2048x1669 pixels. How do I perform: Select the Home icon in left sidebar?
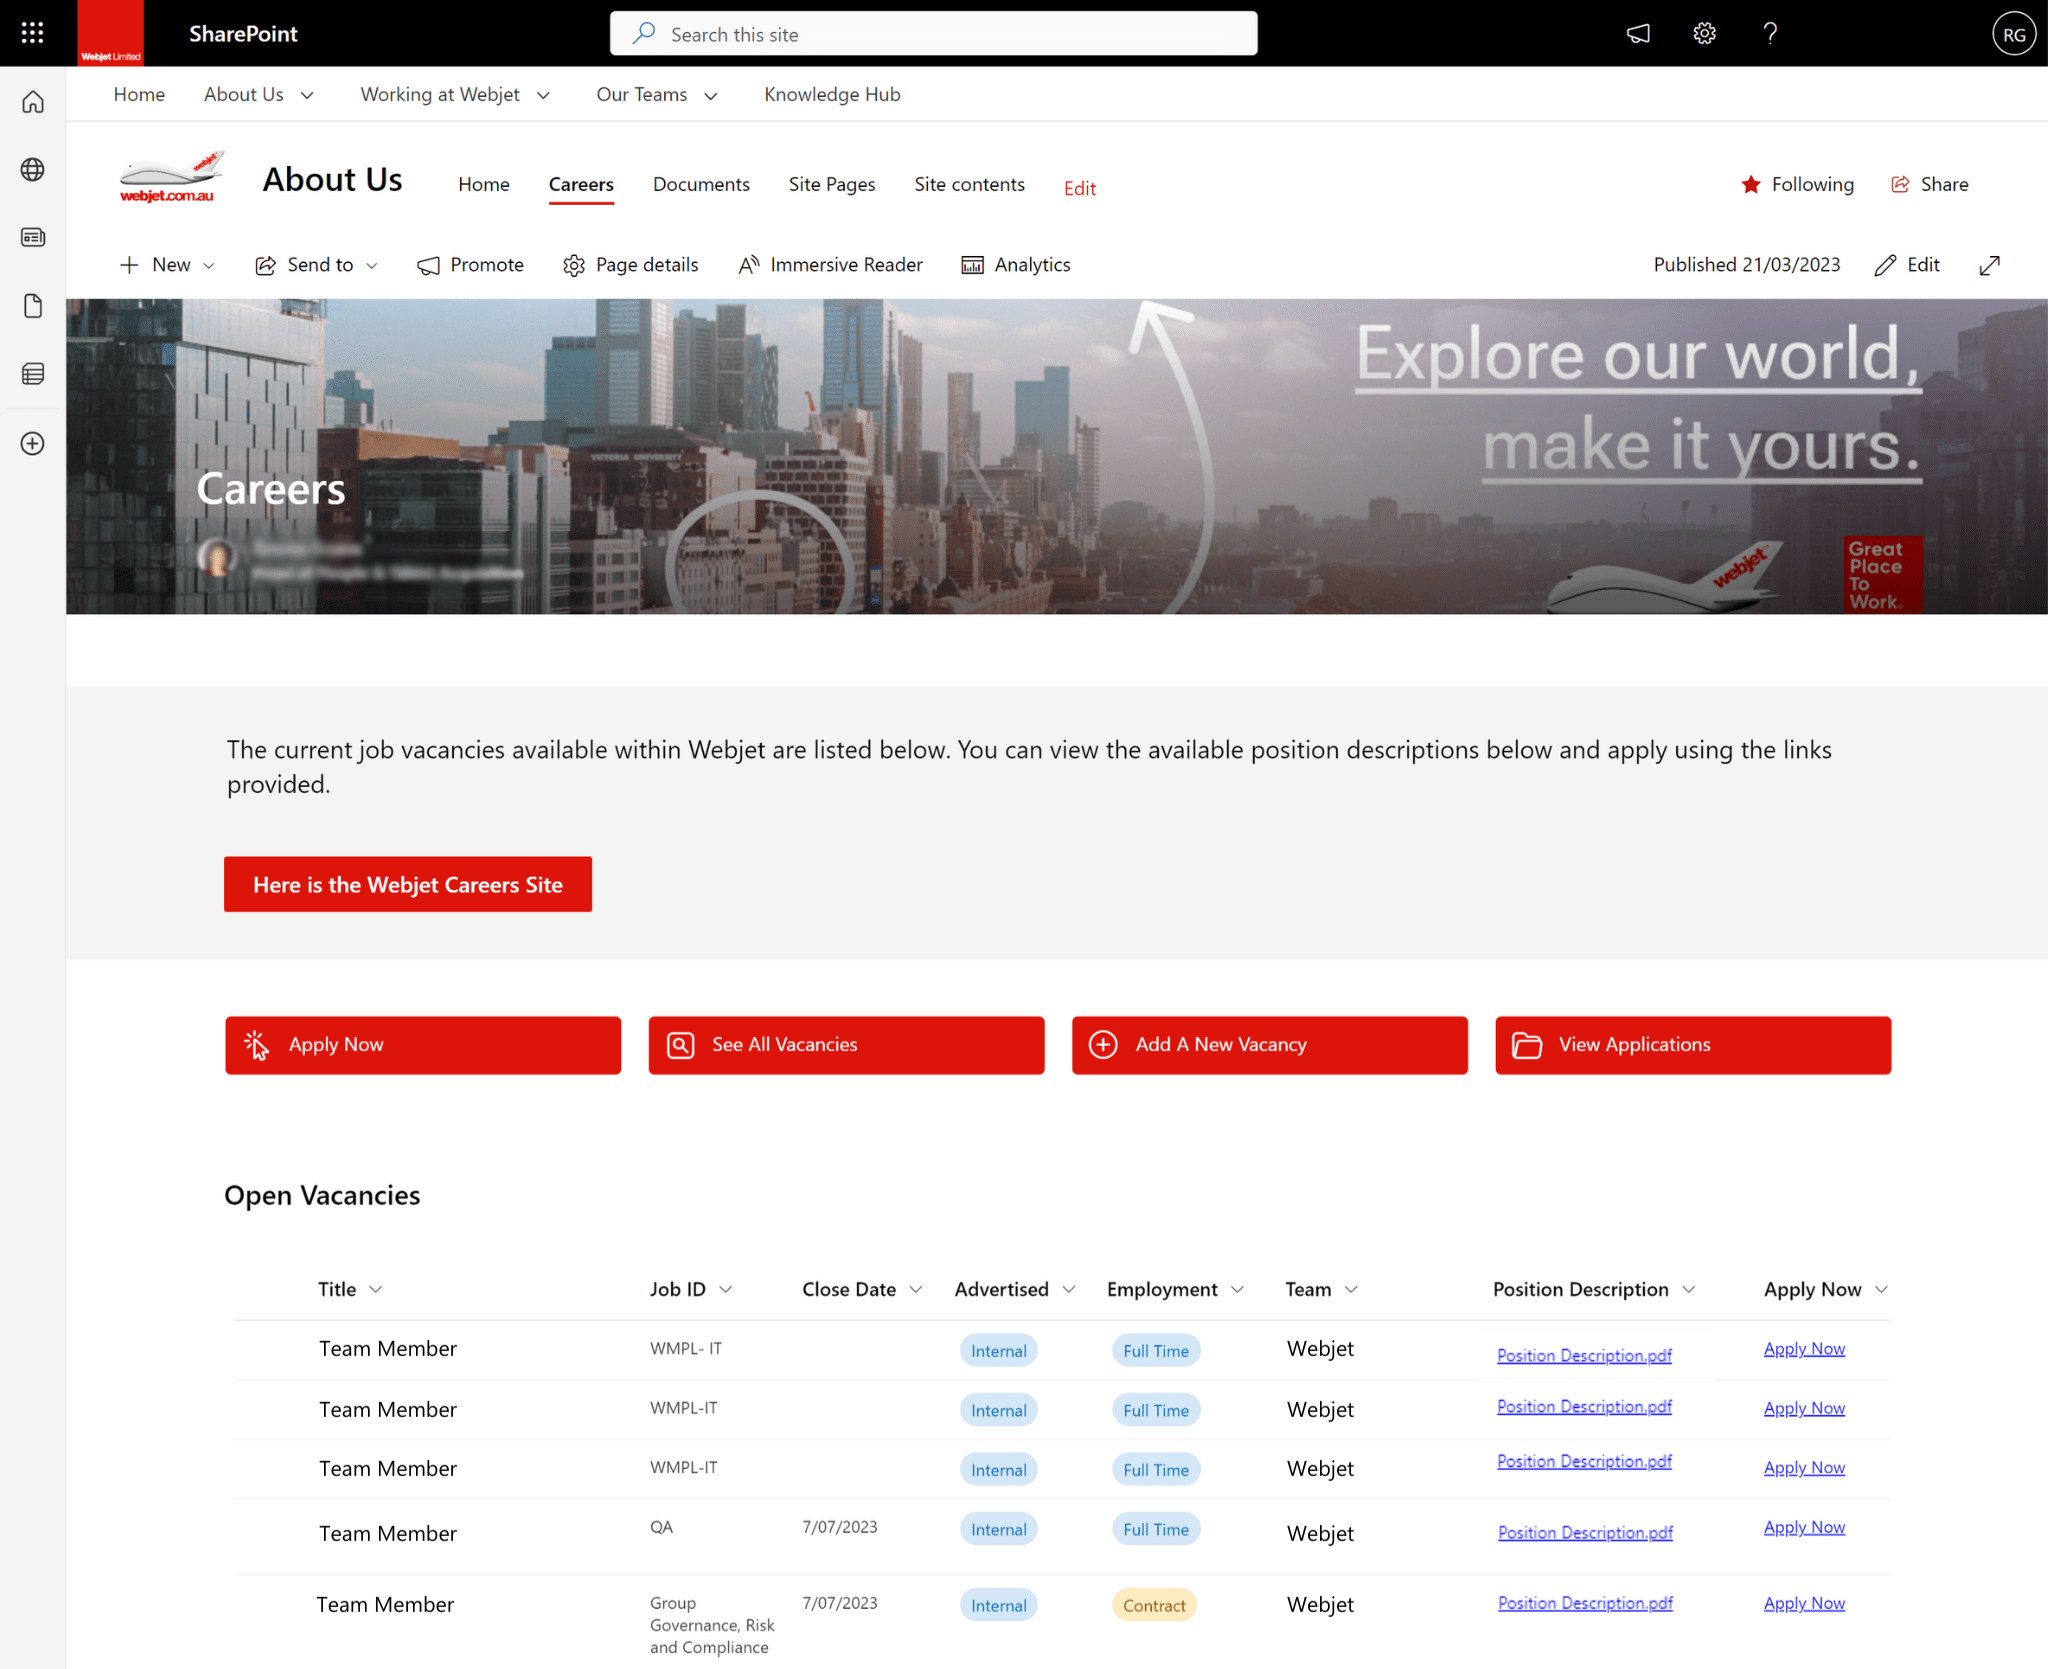(x=33, y=101)
